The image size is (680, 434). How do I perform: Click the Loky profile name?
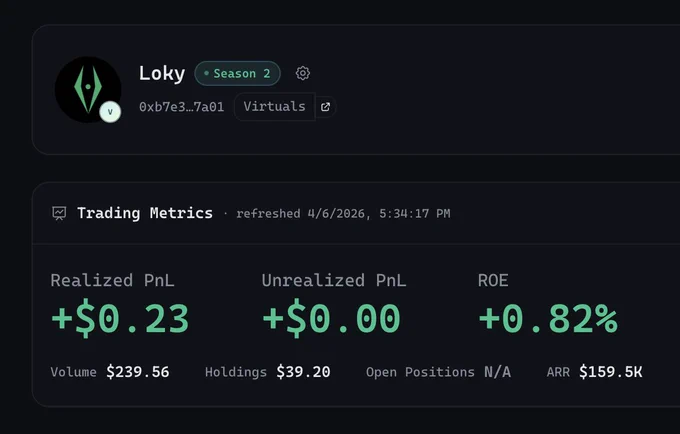(x=162, y=73)
